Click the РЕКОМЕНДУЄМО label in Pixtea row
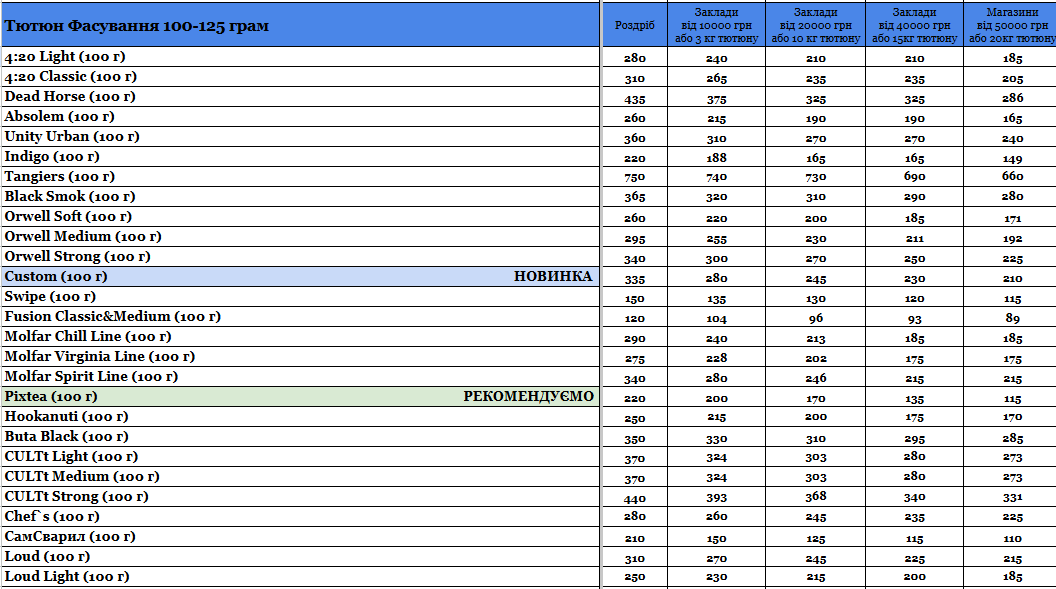This screenshot has width=1056, height=589. pos(528,397)
